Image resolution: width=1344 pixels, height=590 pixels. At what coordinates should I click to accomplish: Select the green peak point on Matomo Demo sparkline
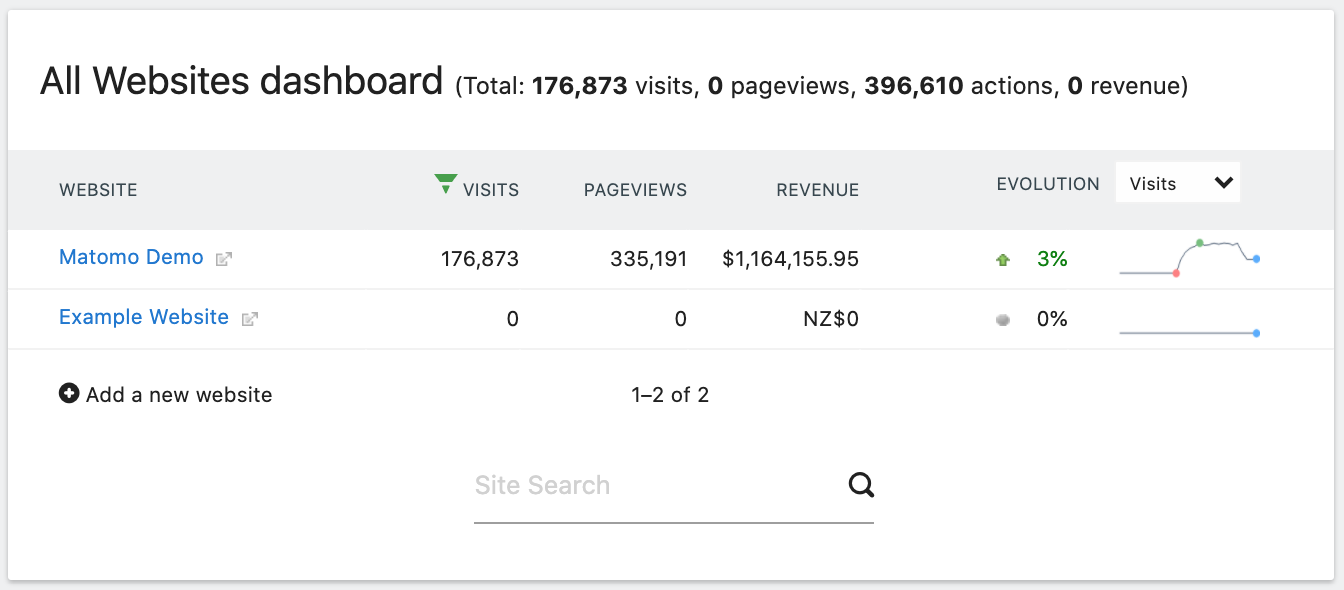tap(1200, 240)
